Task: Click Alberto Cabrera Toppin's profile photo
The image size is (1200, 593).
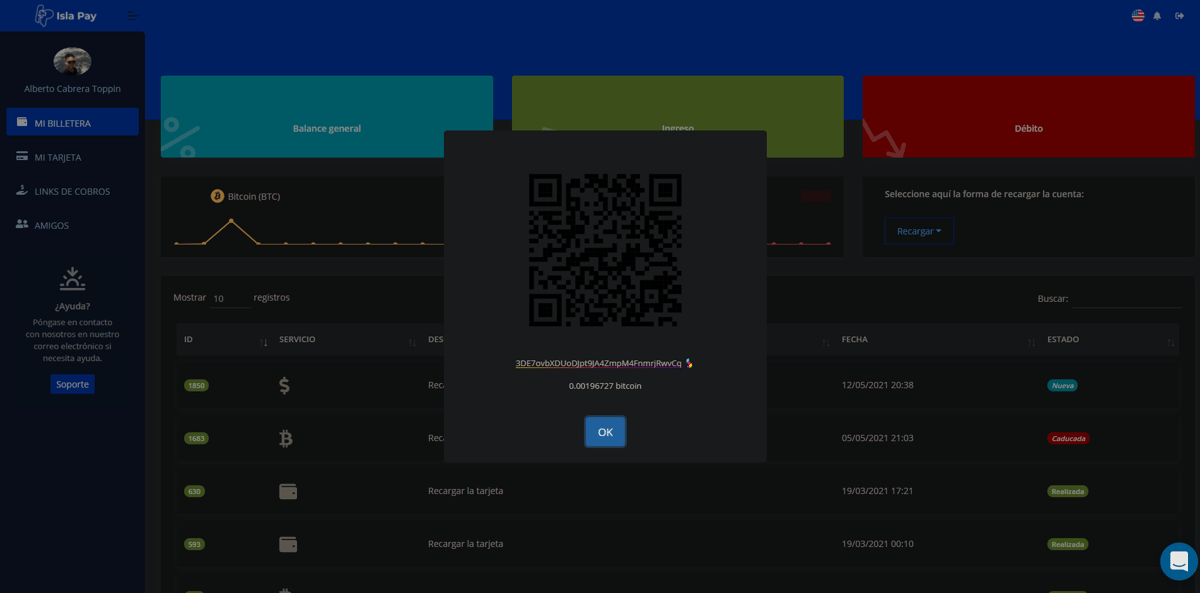Action: (x=72, y=61)
